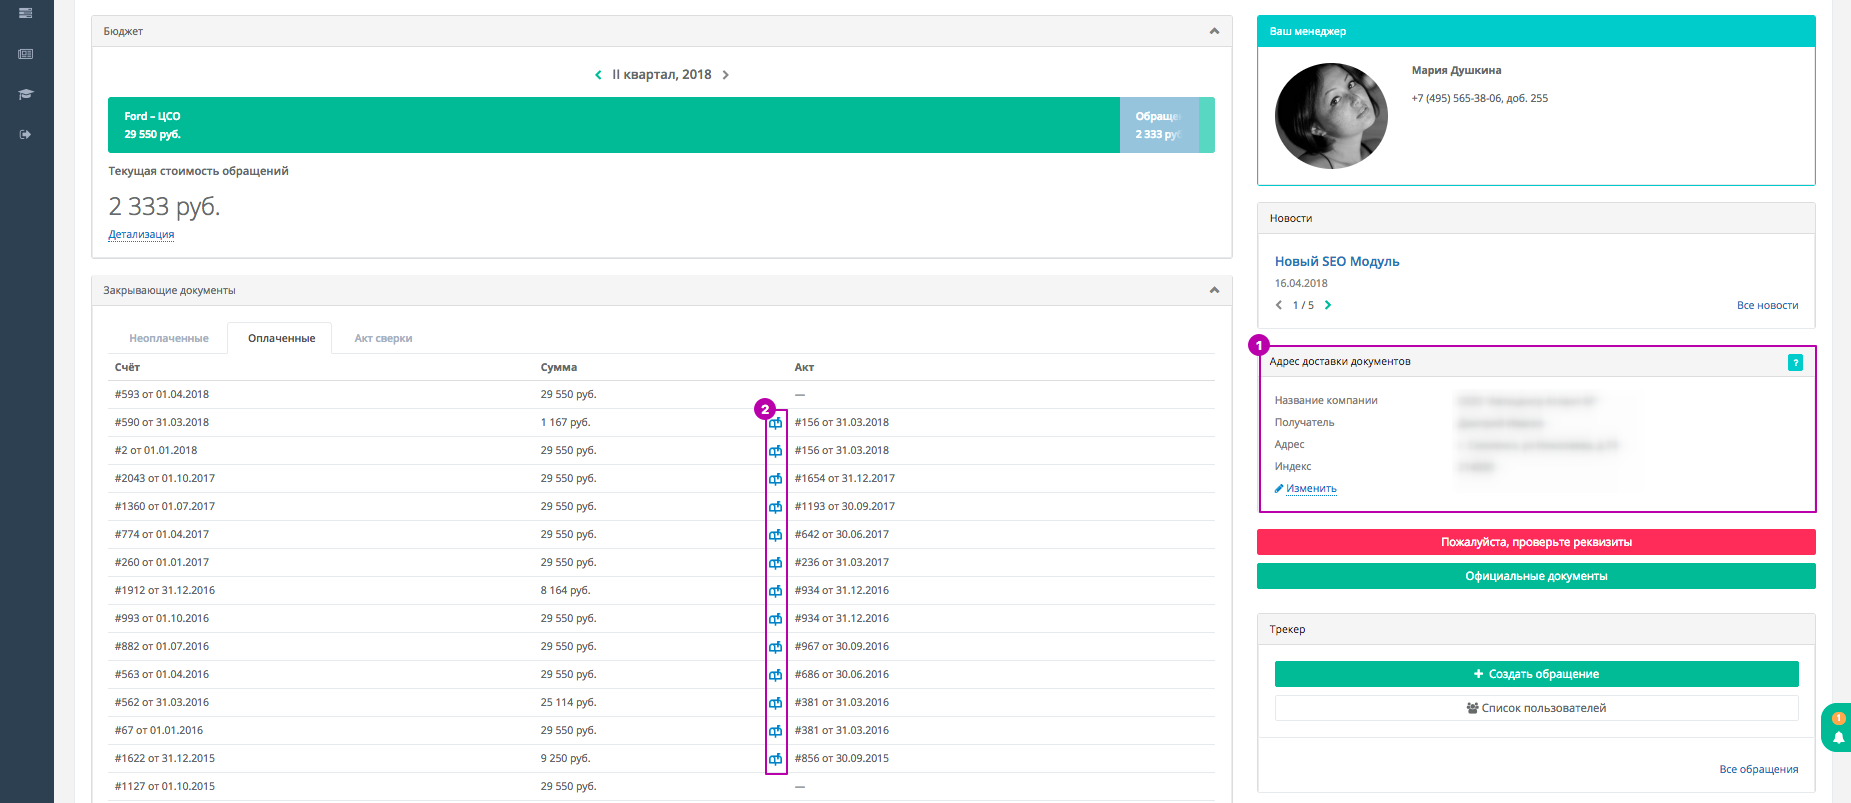
Task: Click the Акт column header
Action: pyautogui.click(x=804, y=367)
